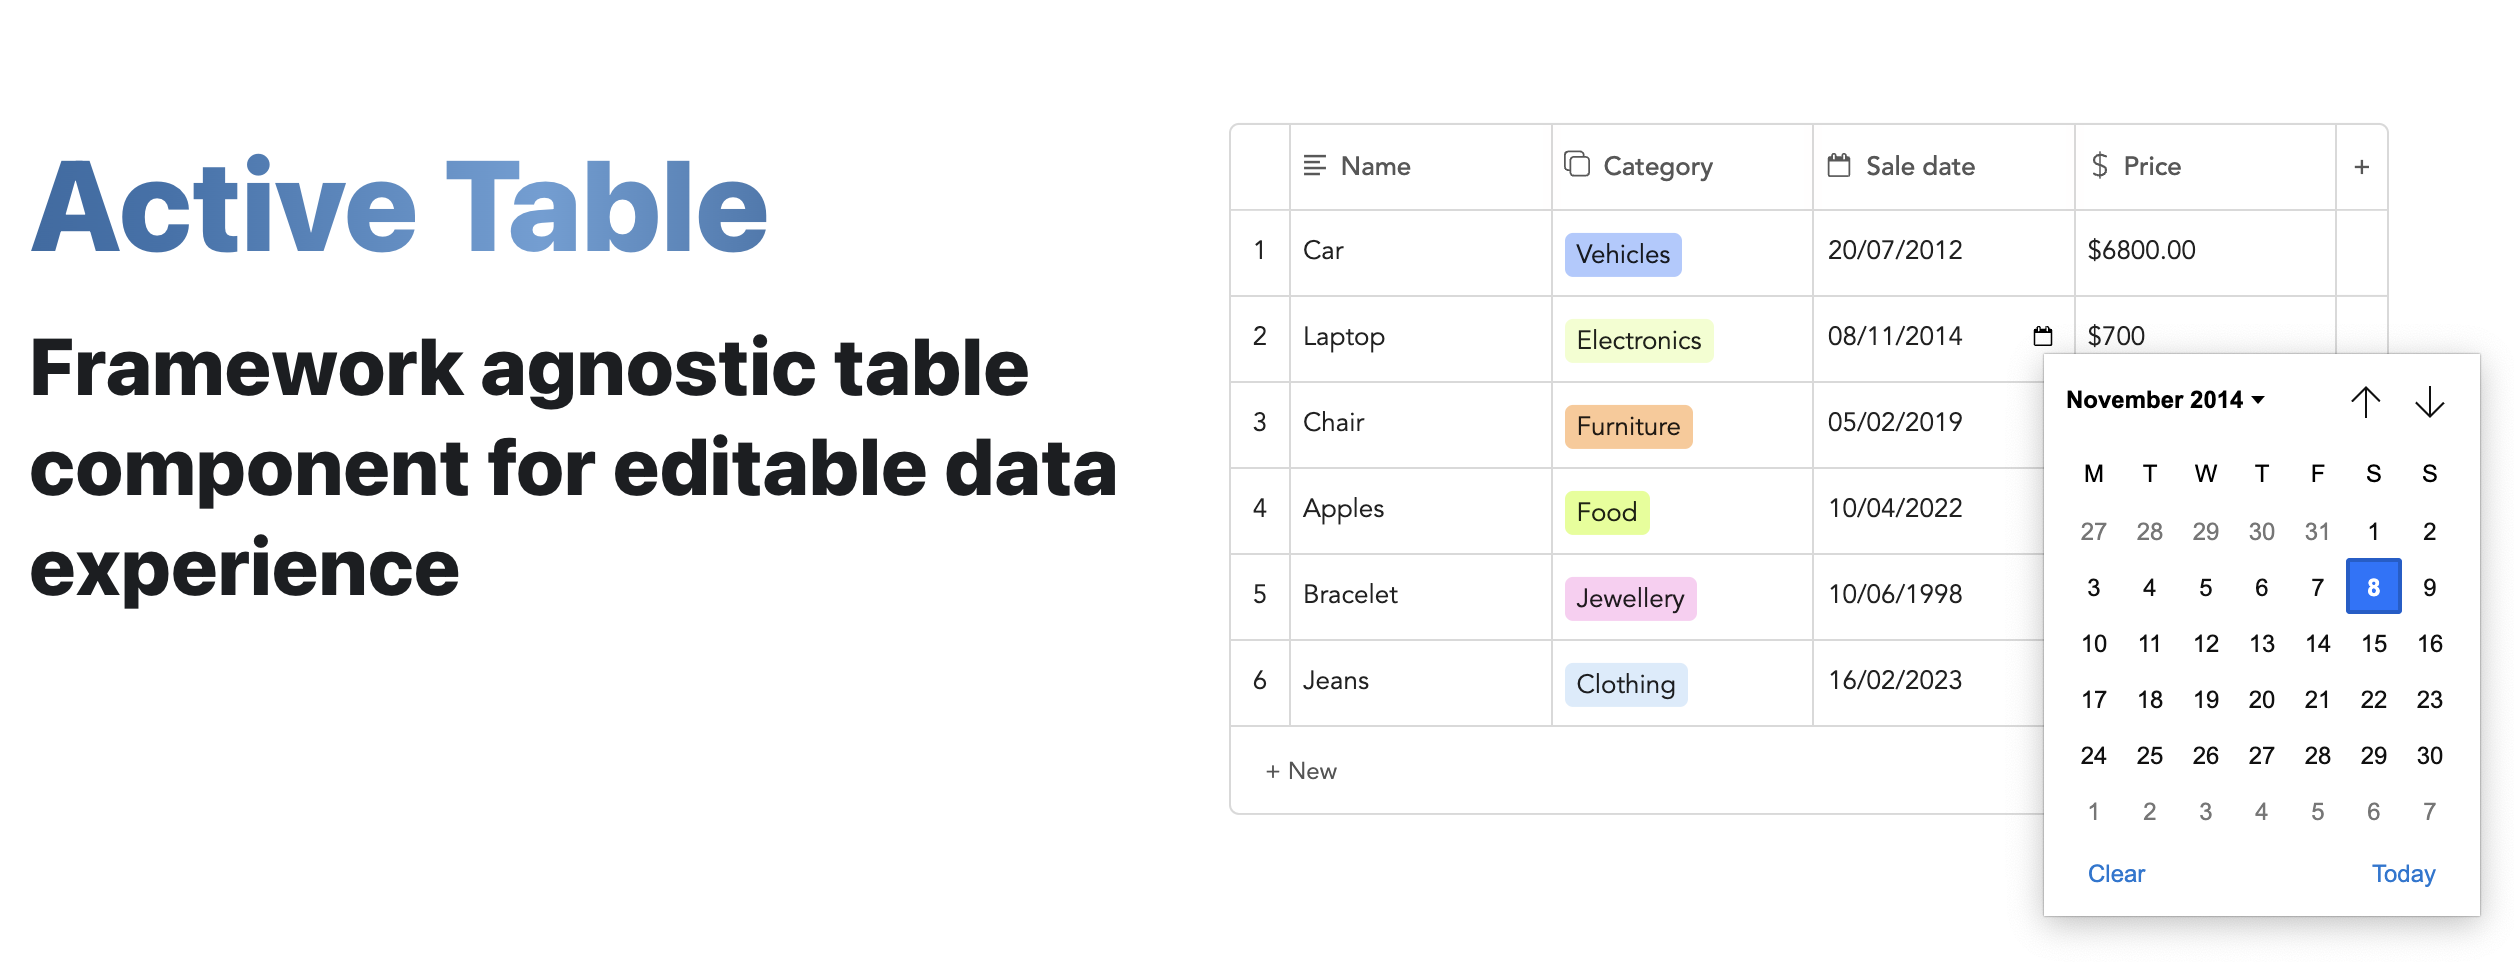This screenshot has width=2514, height=980.
Task: Go to next month with down arrow
Action: (2429, 402)
